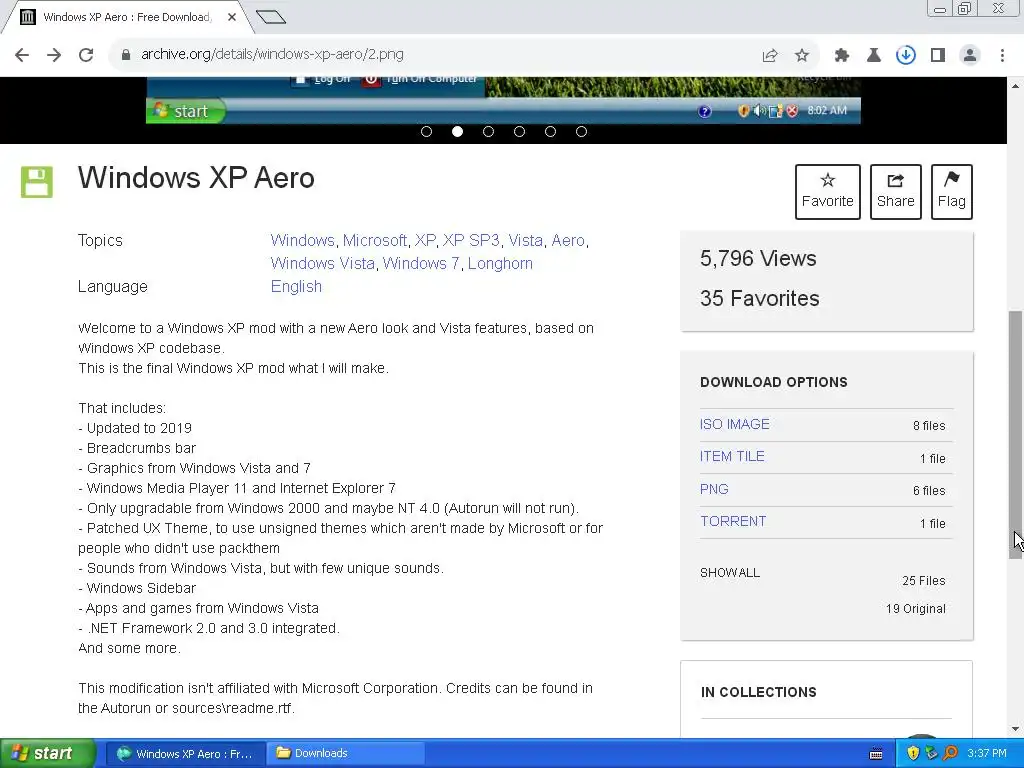Open the Chrome three-dot menu

1002,56
